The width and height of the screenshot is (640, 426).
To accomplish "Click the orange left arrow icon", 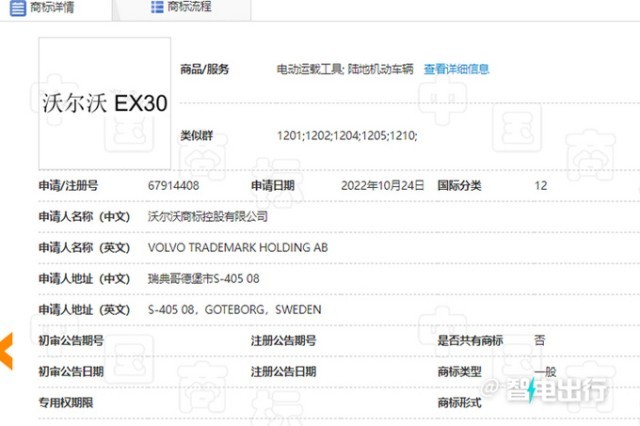I will (7, 351).
